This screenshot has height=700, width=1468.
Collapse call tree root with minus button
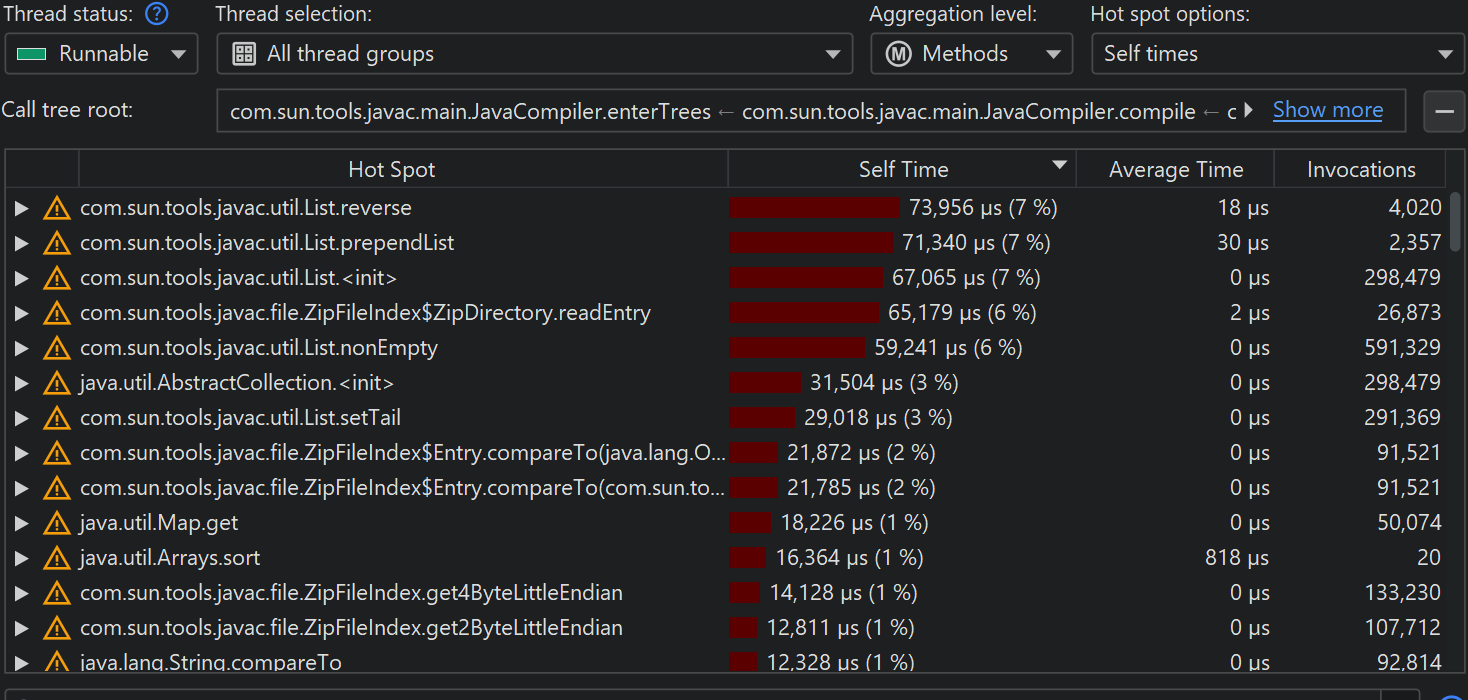point(1443,111)
